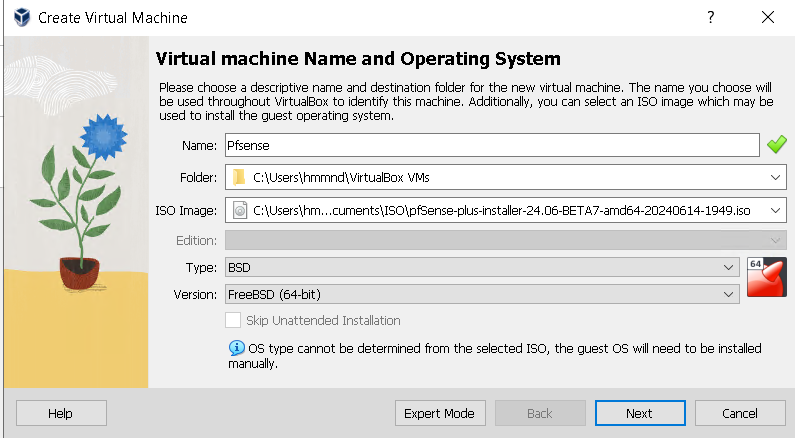The image size is (795, 438).
Task: Click the ISO Image: field label
Action: click(186, 210)
